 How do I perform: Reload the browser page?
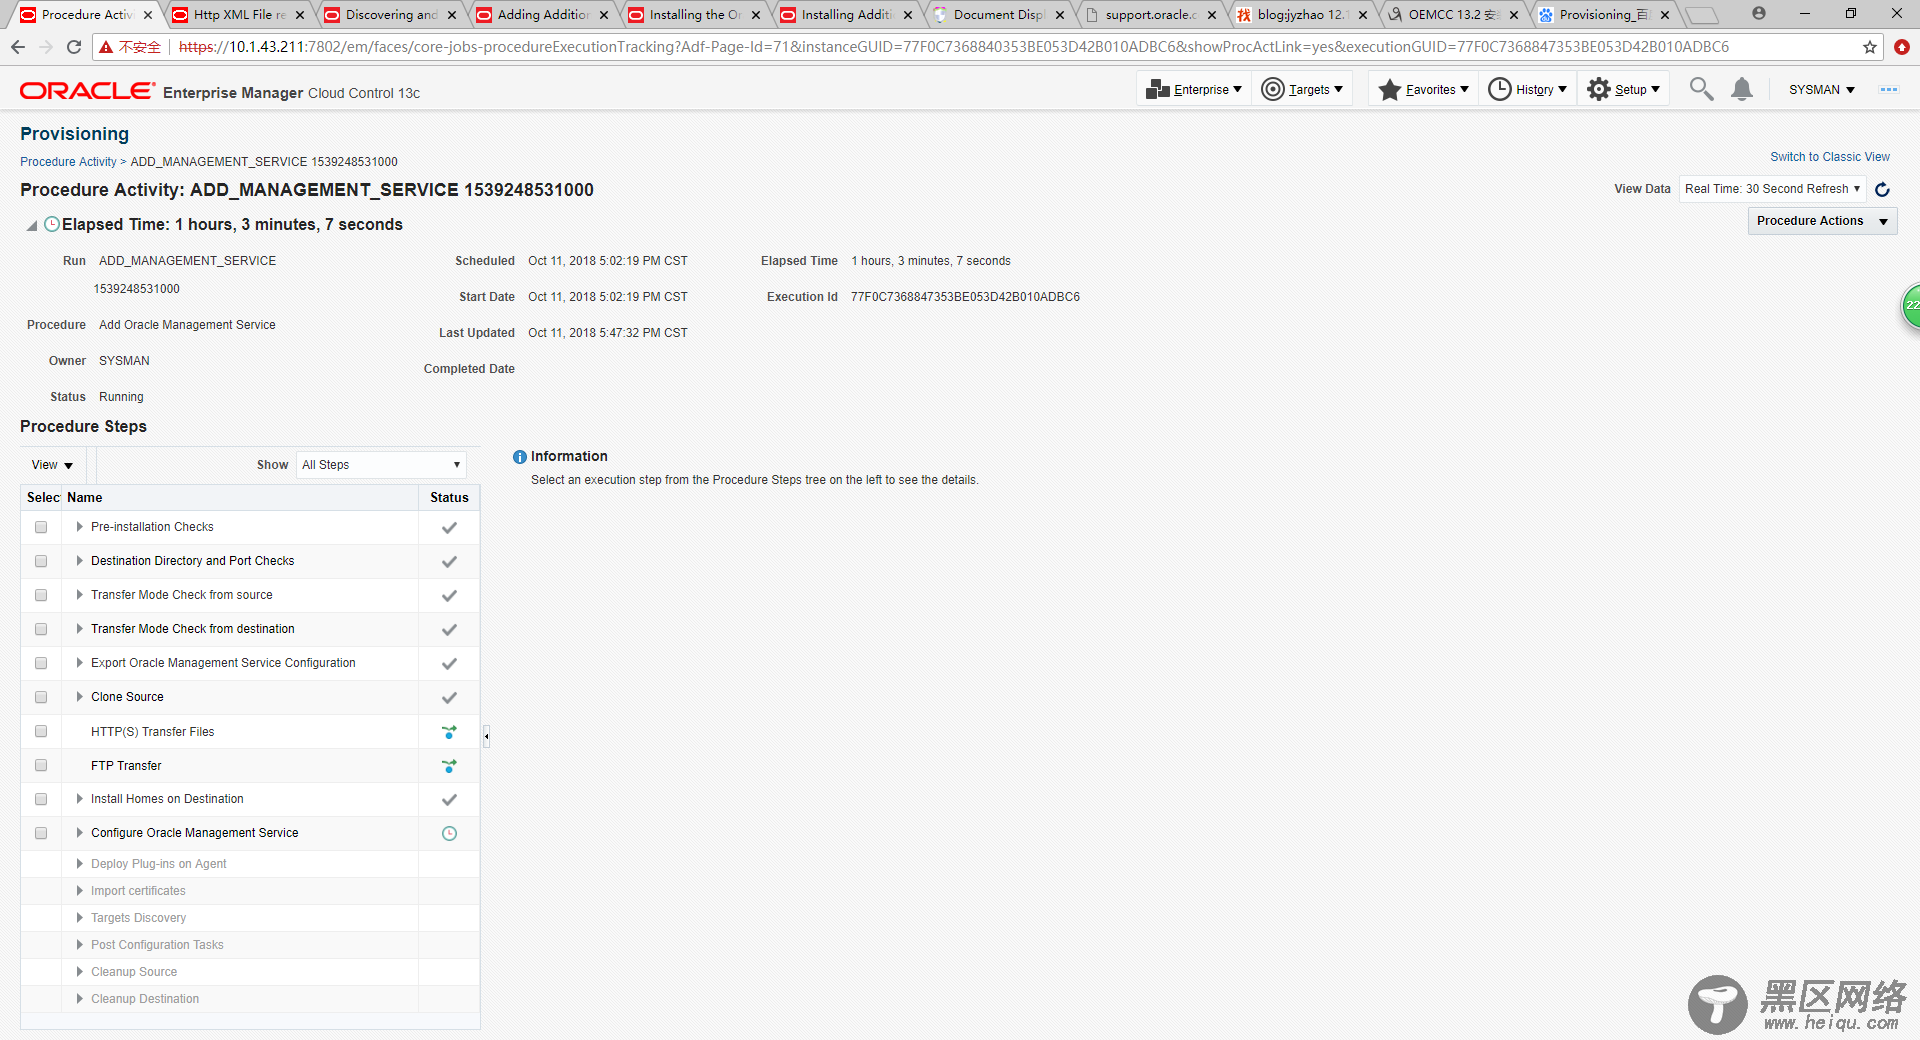pos(74,47)
